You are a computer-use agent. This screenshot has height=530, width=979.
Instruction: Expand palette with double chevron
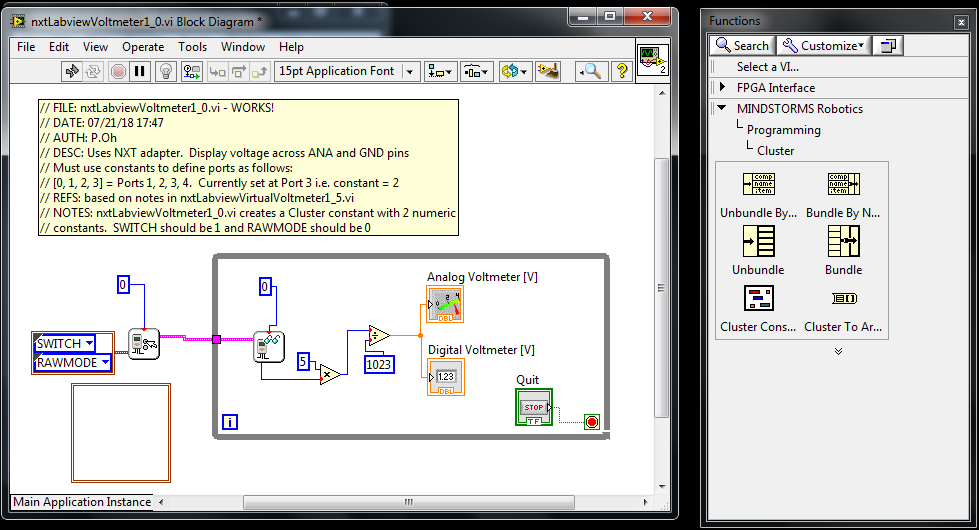pyautogui.click(x=839, y=351)
